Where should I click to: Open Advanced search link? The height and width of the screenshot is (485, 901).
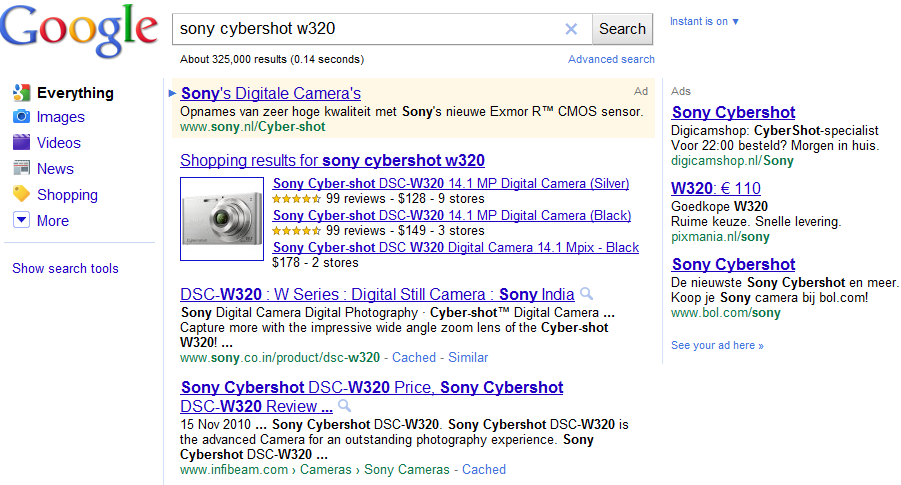click(x=611, y=60)
